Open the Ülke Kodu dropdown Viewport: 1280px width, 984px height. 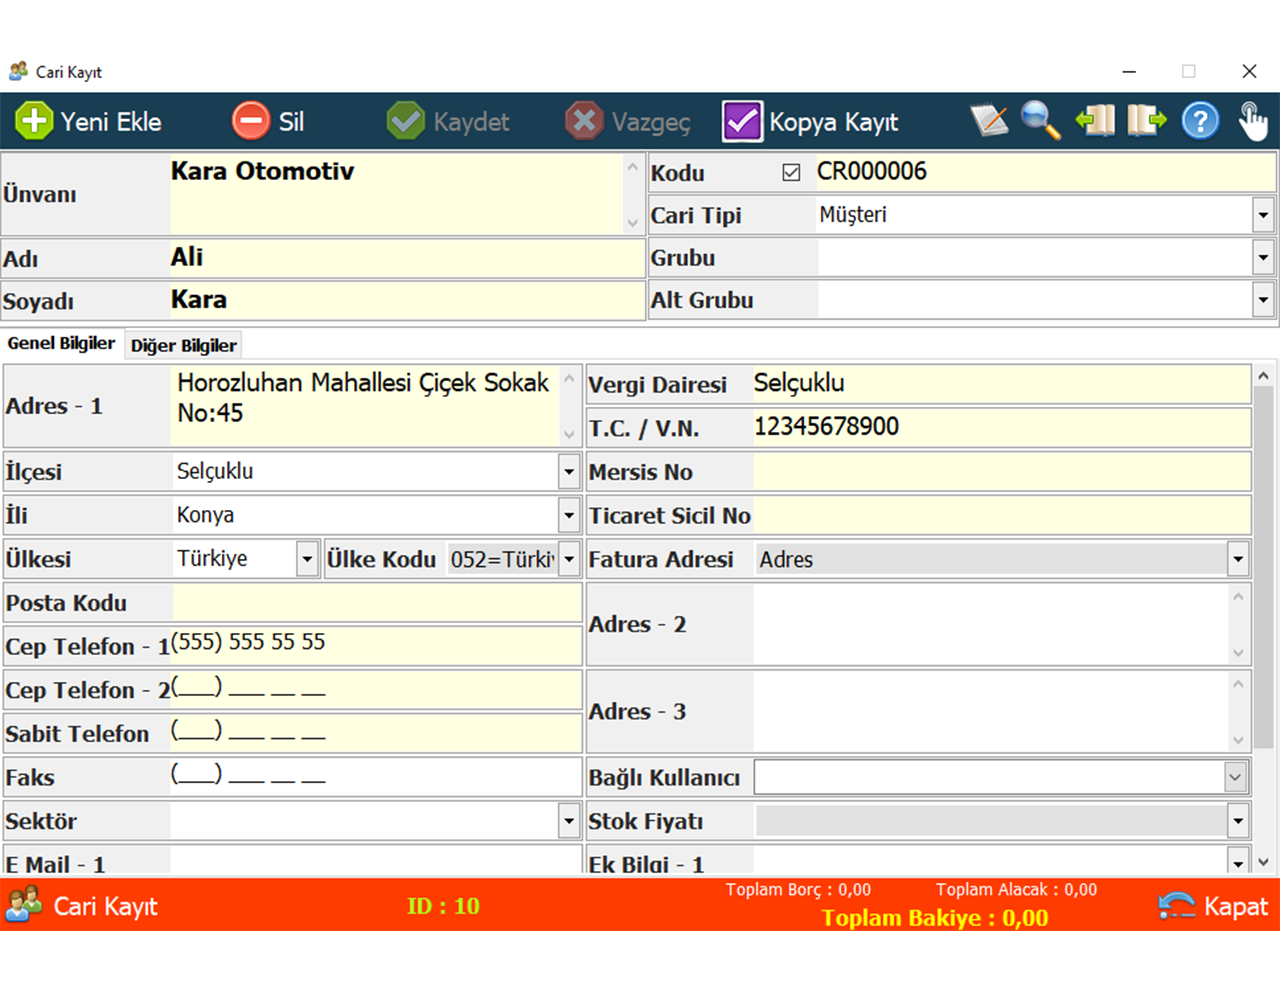pos(569,559)
